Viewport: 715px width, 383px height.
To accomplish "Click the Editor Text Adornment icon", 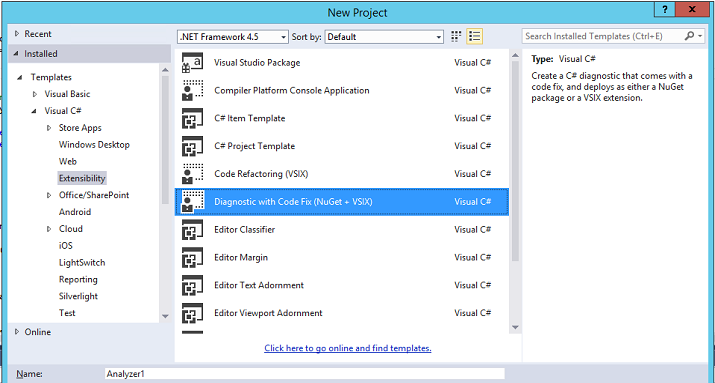I will pos(192,285).
